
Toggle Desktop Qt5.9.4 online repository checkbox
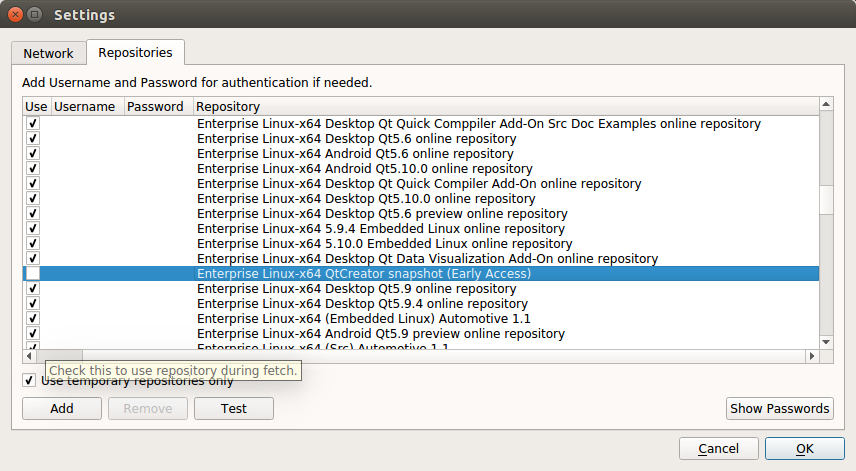[x=33, y=303]
